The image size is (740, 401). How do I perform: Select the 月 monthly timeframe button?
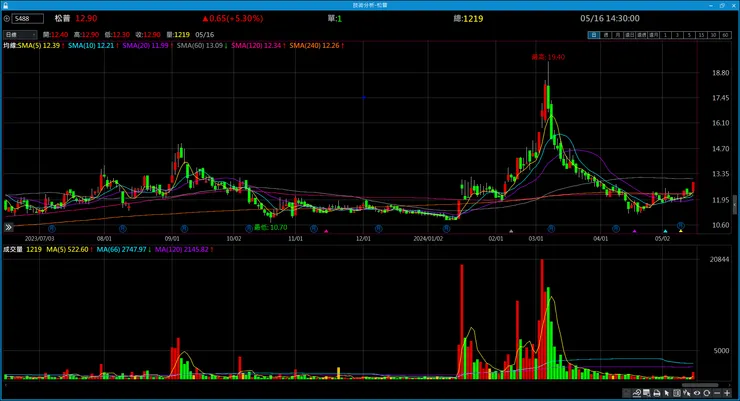click(x=617, y=35)
